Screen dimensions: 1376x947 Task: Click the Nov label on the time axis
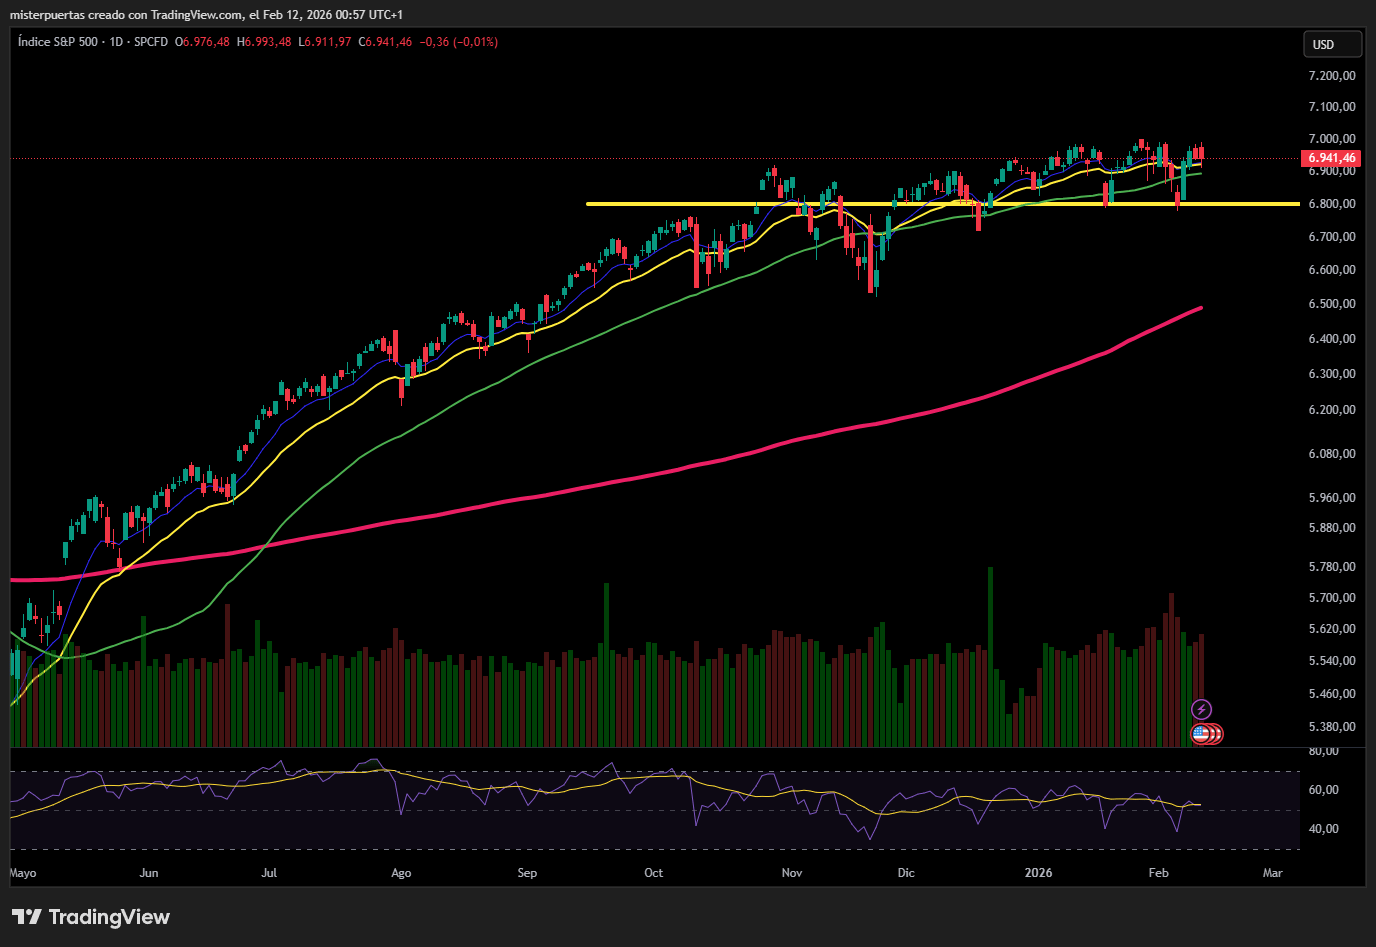coord(792,873)
